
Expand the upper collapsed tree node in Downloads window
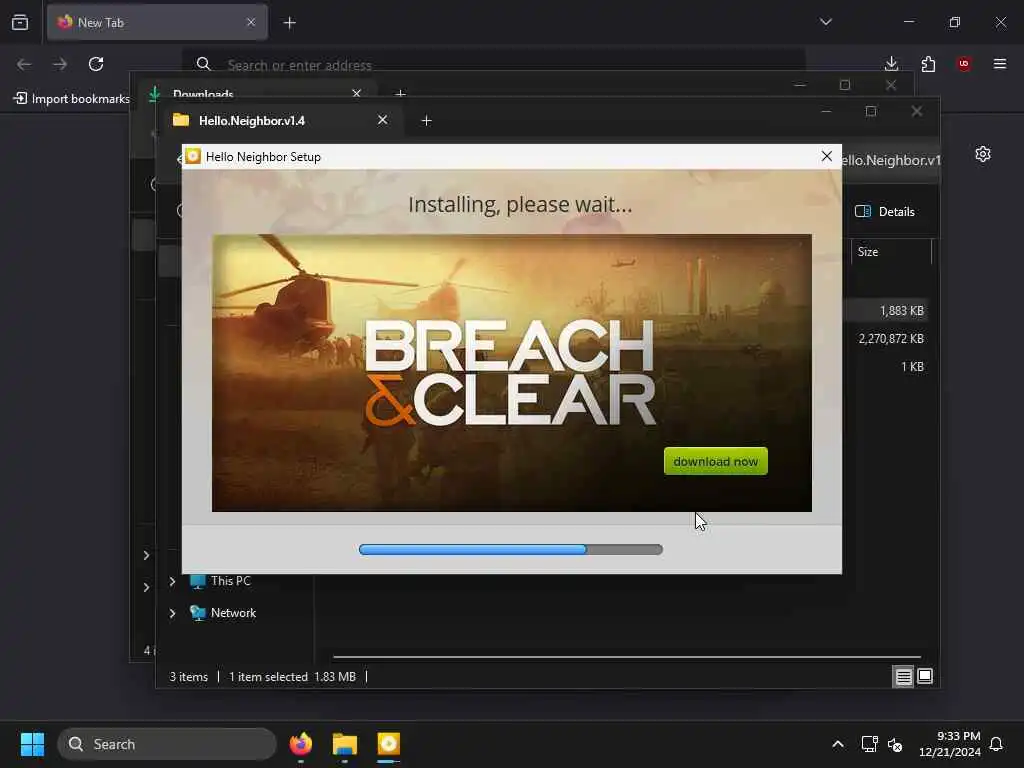[x=146, y=555]
